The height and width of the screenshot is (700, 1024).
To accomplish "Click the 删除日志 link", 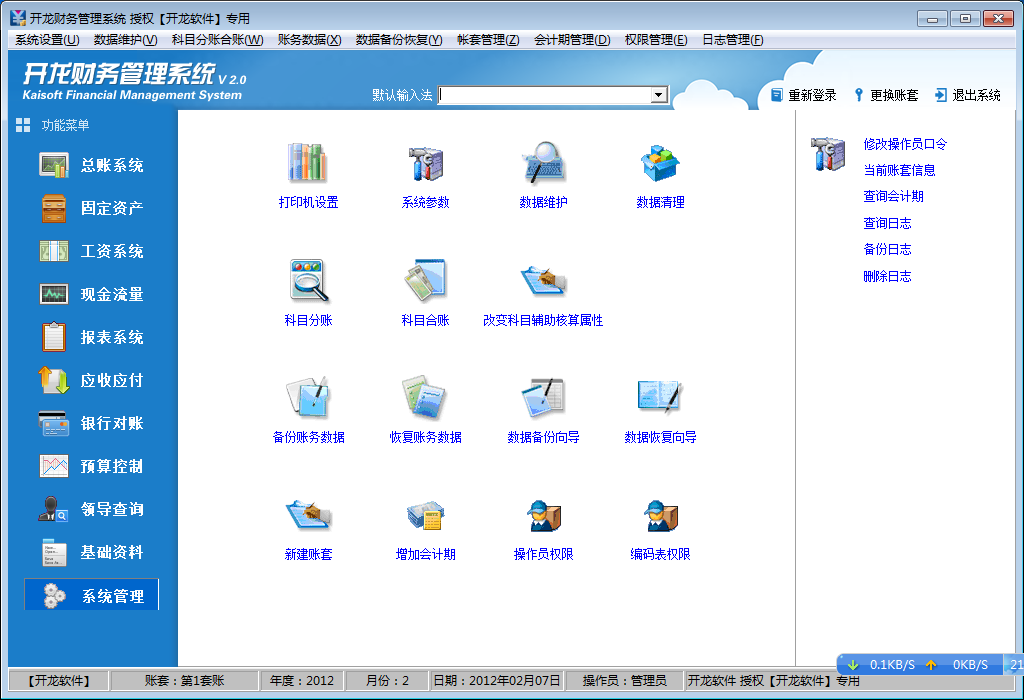I will click(x=887, y=276).
